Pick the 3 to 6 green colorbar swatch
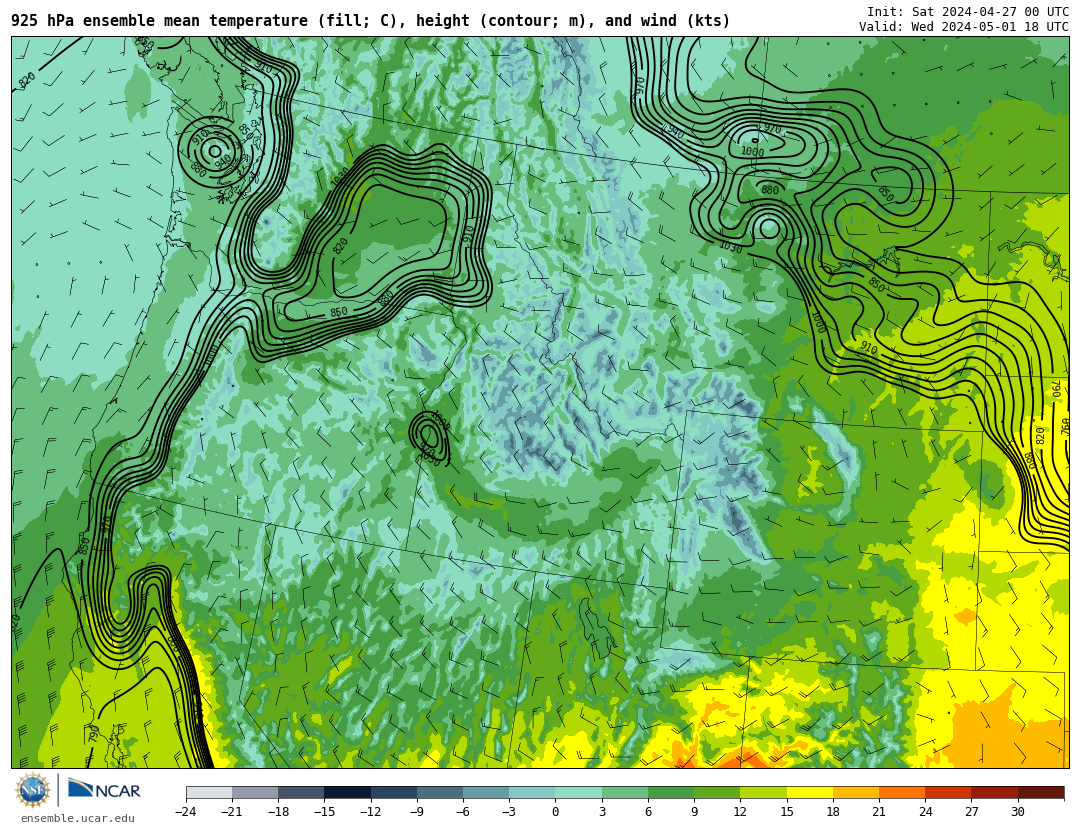Screen dimensions: 1080x831 [x=625, y=792]
